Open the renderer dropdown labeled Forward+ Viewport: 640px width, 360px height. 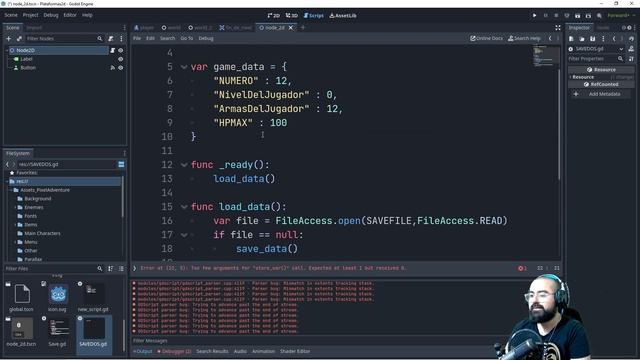click(621, 16)
